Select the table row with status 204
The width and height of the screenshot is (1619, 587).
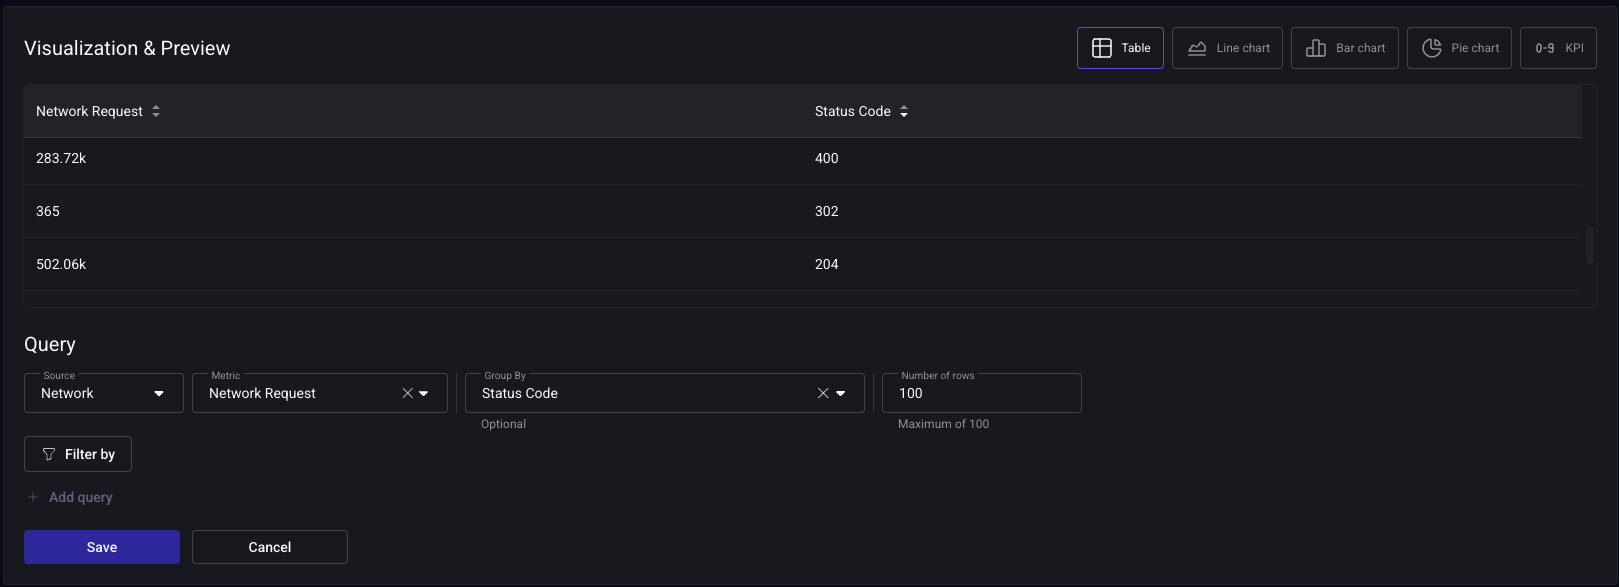pos(800,264)
